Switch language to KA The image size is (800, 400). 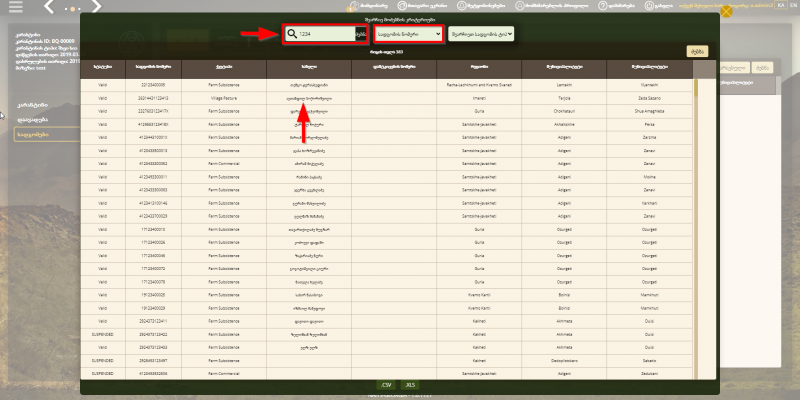coord(781,5)
